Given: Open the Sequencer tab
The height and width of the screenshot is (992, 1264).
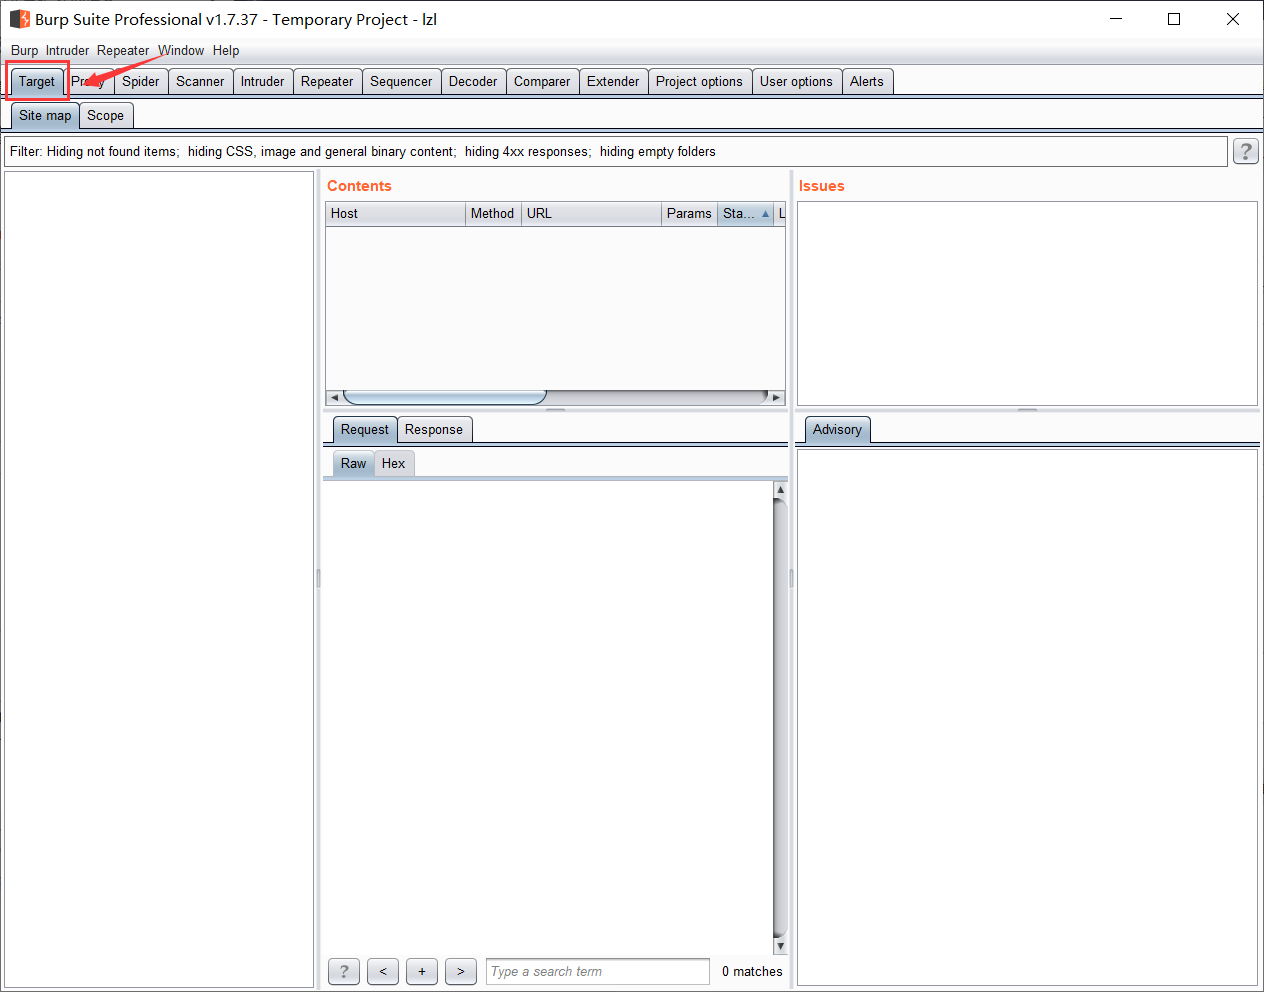Looking at the screenshot, I should pos(401,82).
